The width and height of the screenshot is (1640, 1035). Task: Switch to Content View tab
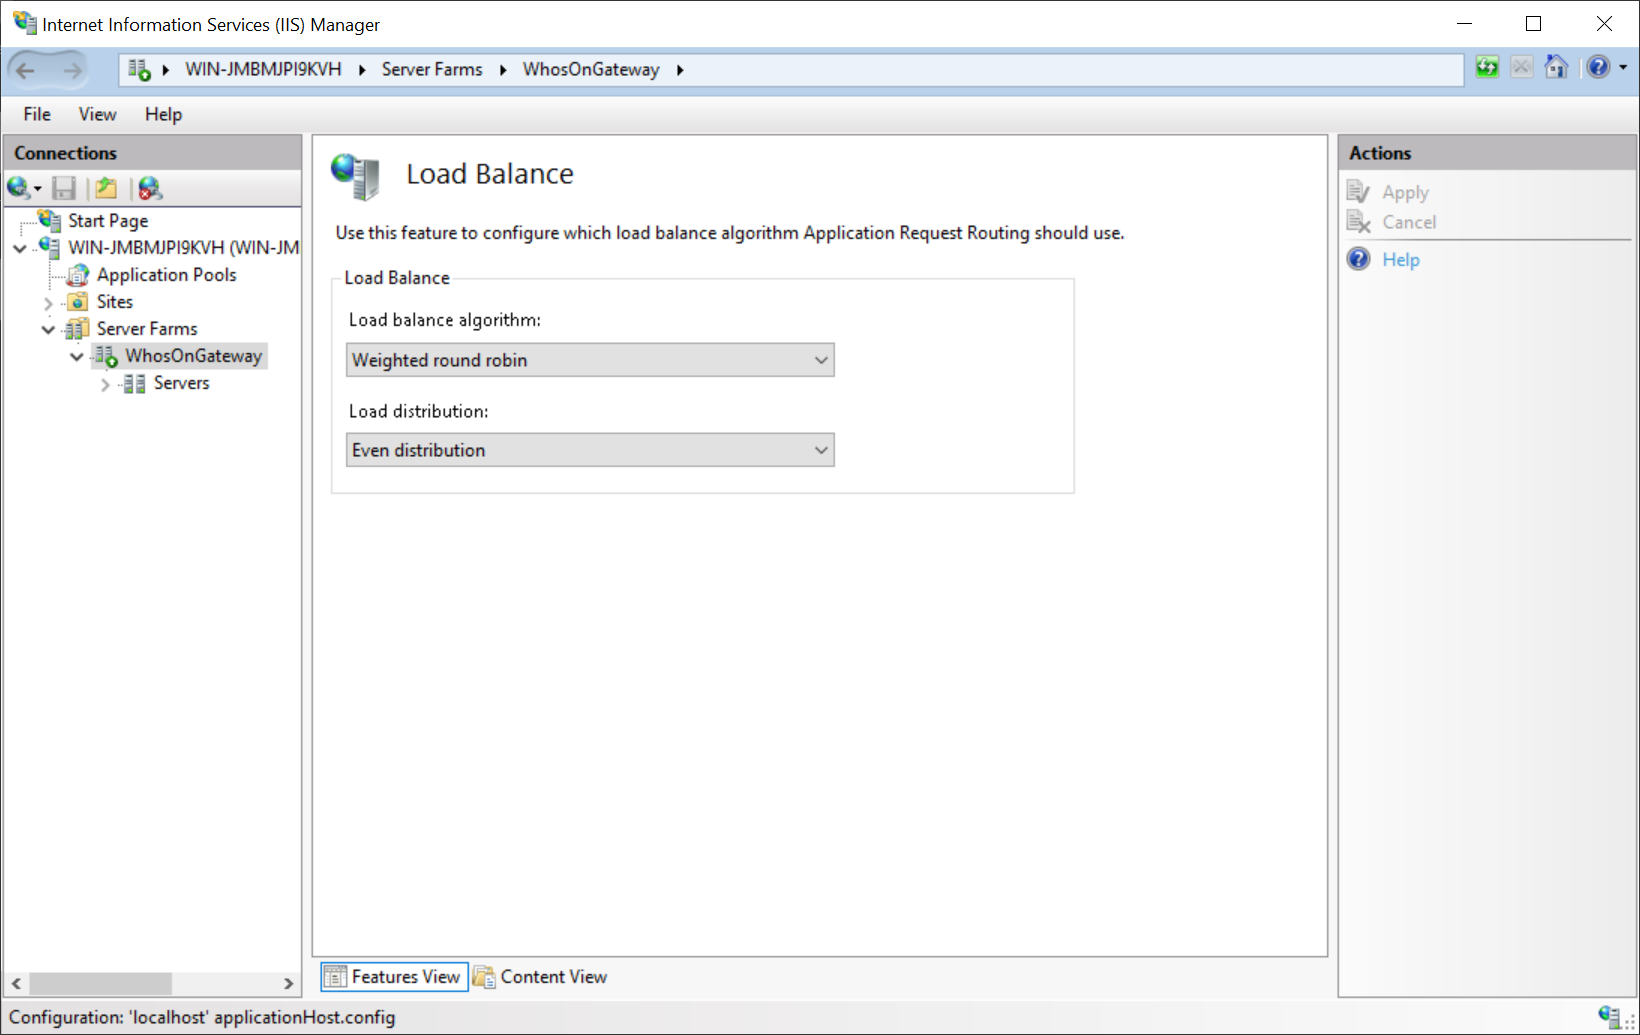[540, 977]
